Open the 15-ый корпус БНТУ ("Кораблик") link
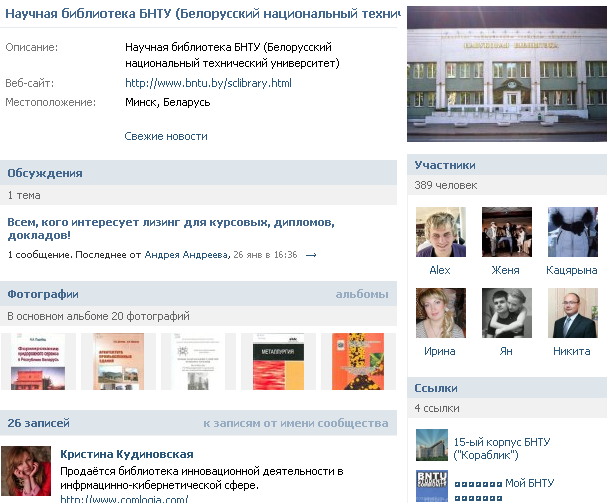Image resolution: width=610 pixels, height=503 pixels. click(x=502, y=448)
